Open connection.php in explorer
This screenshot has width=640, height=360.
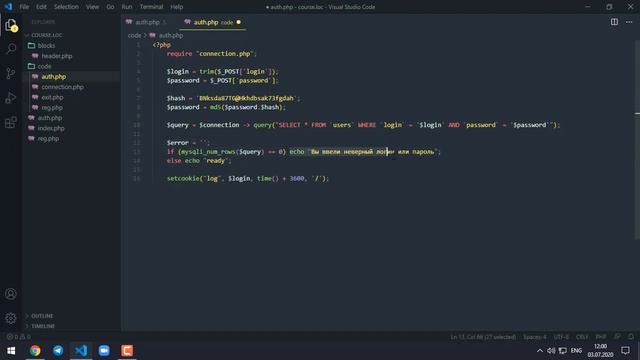point(62,87)
